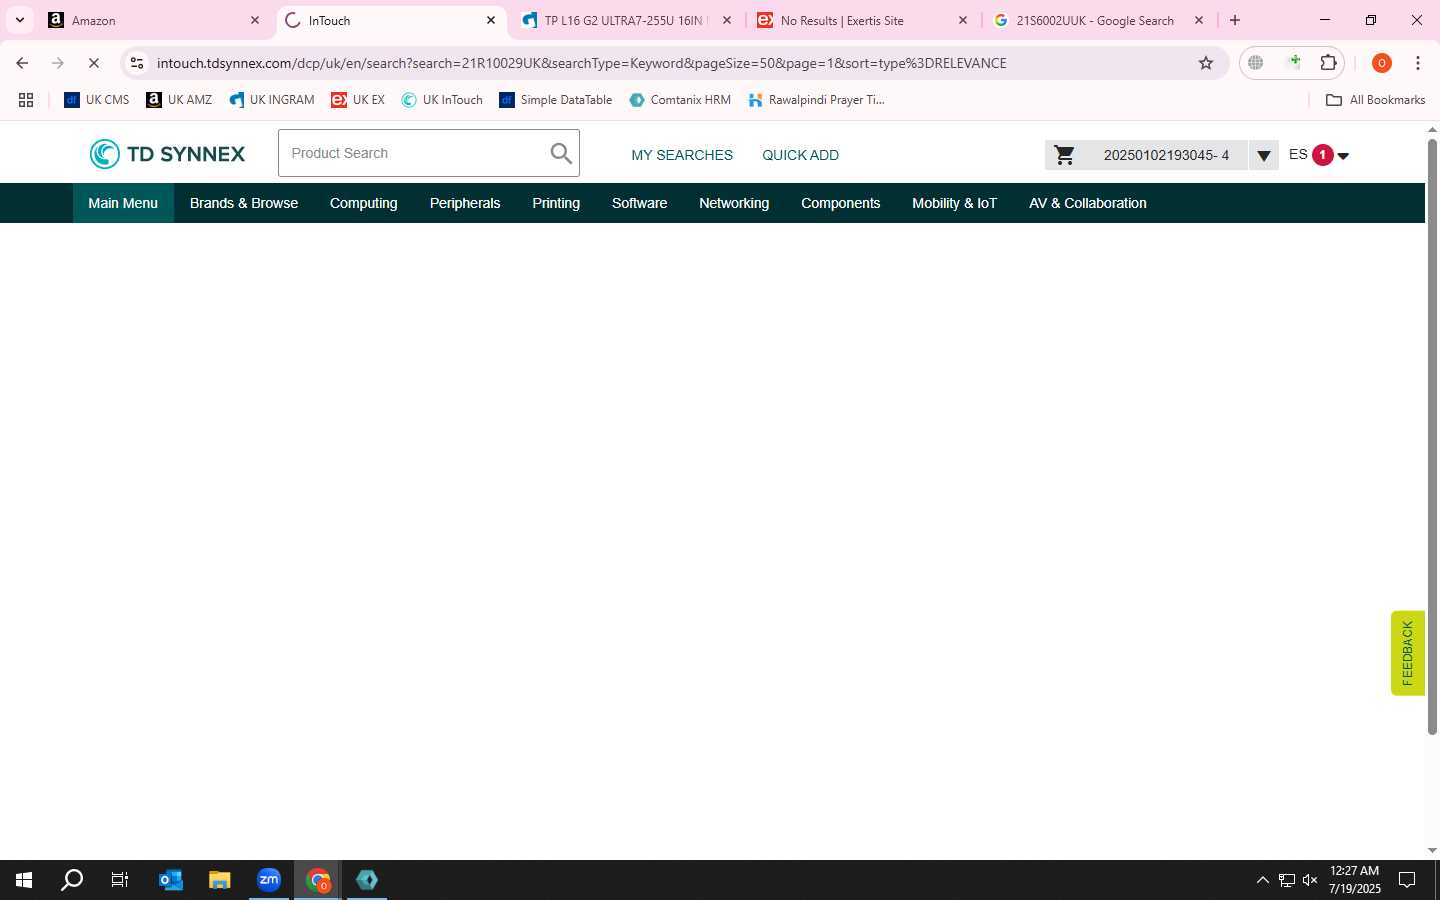Screen dimensions: 1440x900
Task: Go back to previous page
Action: tap(22, 63)
